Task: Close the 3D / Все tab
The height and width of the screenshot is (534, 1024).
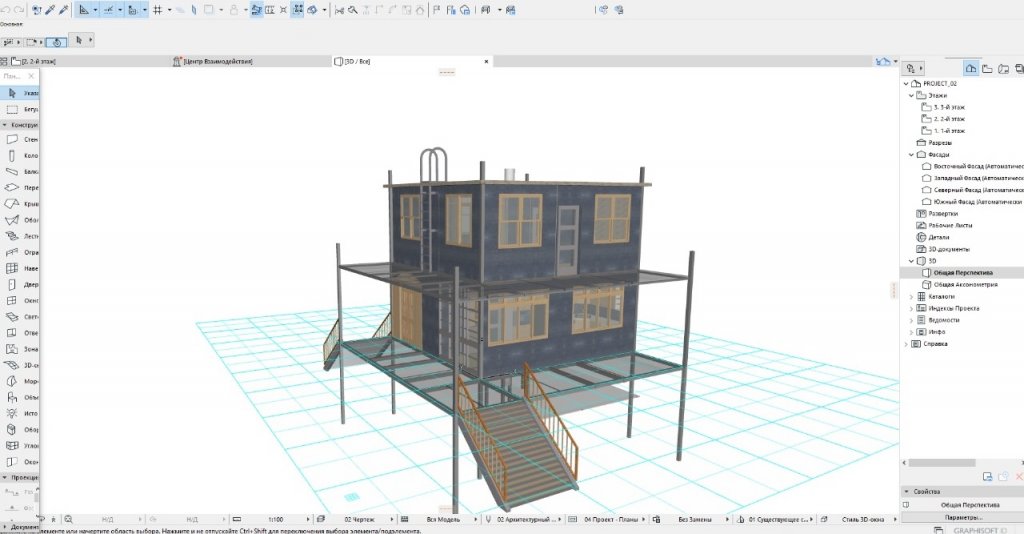Action: click(486, 61)
